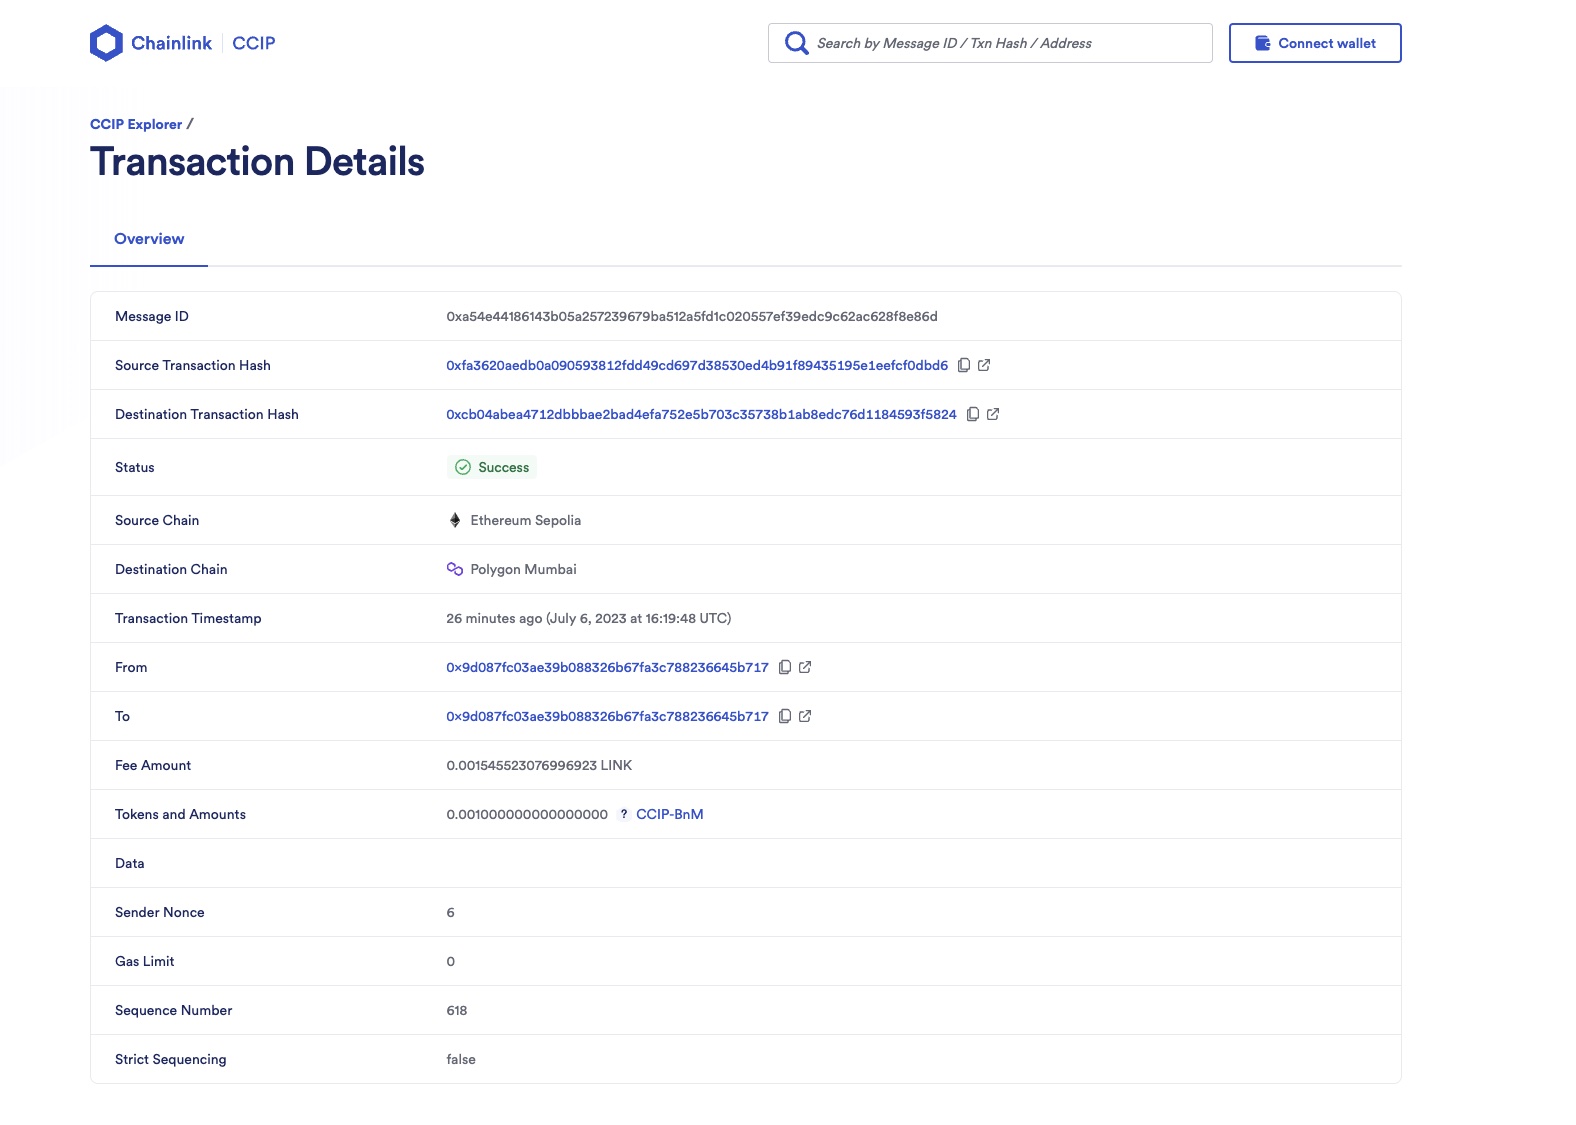Click the Strict Sequencing value false
The image size is (1576, 1125).
pos(461,1059)
